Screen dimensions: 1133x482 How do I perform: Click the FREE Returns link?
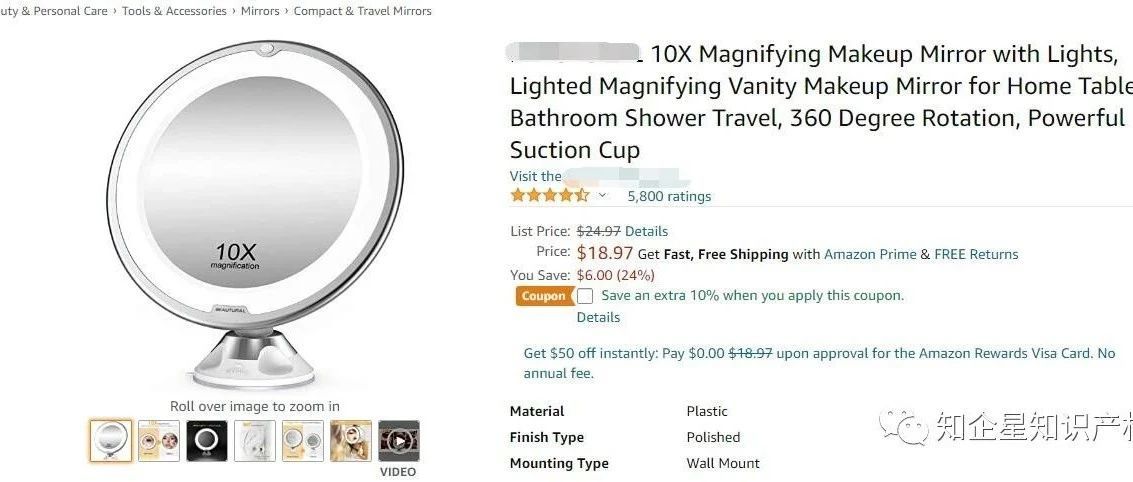pos(976,254)
